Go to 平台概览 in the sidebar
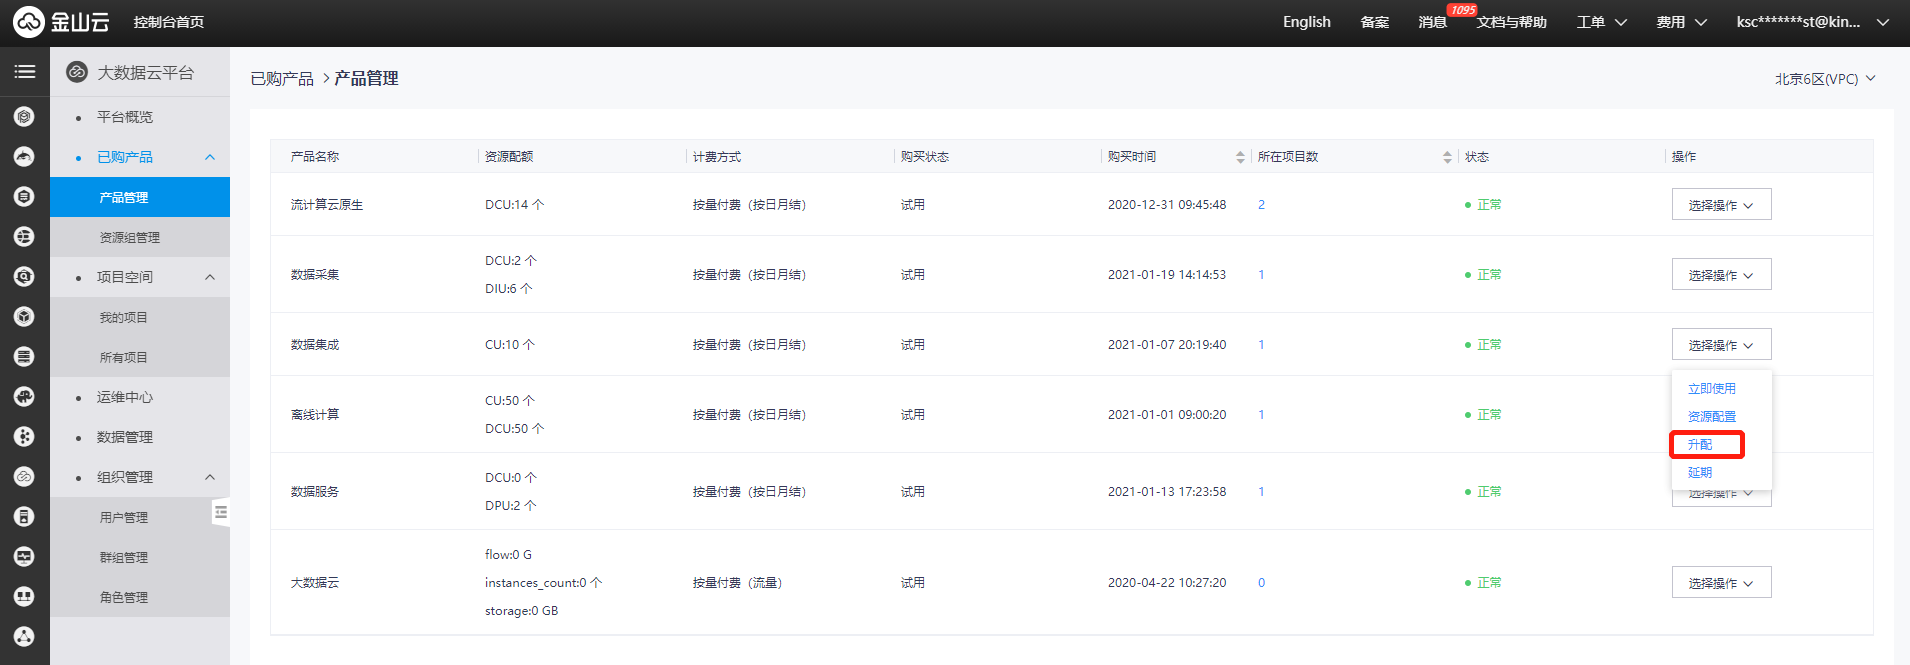The width and height of the screenshot is (1910, 665). tap(125, 117)
